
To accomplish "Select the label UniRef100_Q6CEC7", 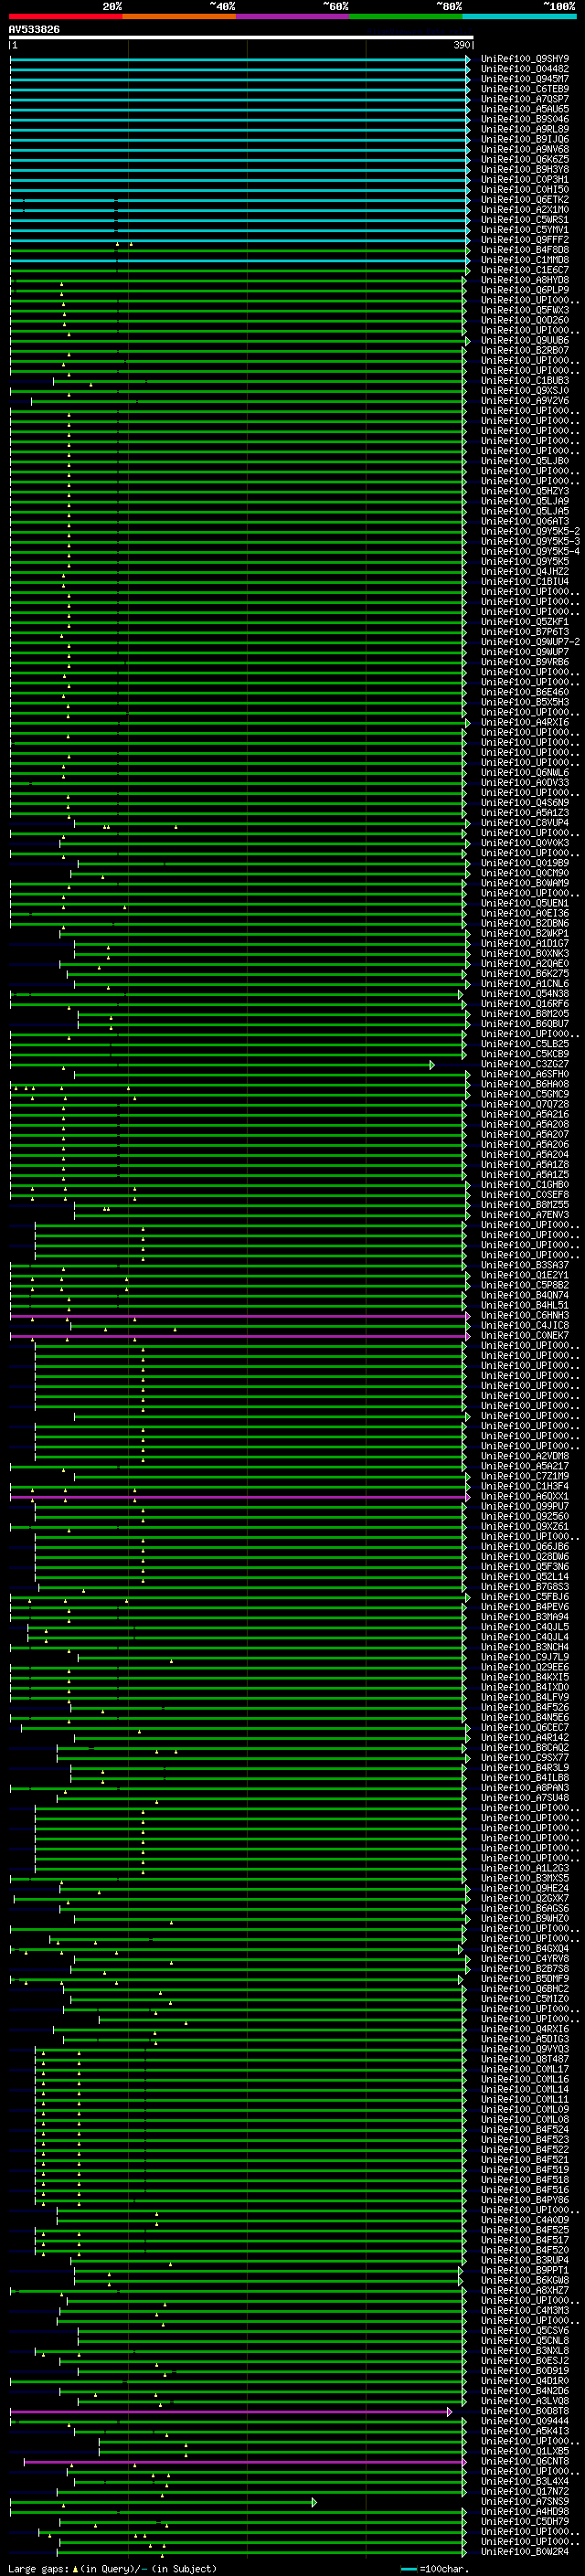I will point(525,1726).
